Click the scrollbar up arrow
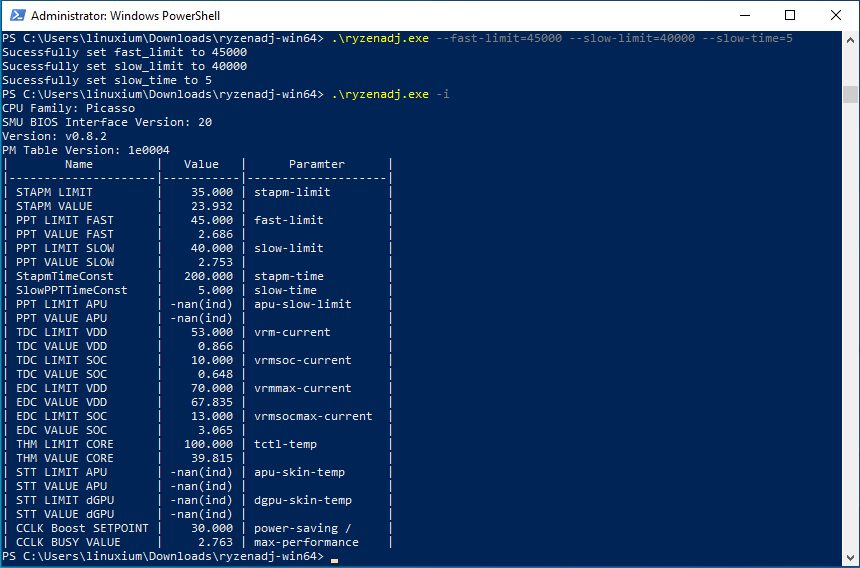This screenshot has height=568, width=860. 850,39
